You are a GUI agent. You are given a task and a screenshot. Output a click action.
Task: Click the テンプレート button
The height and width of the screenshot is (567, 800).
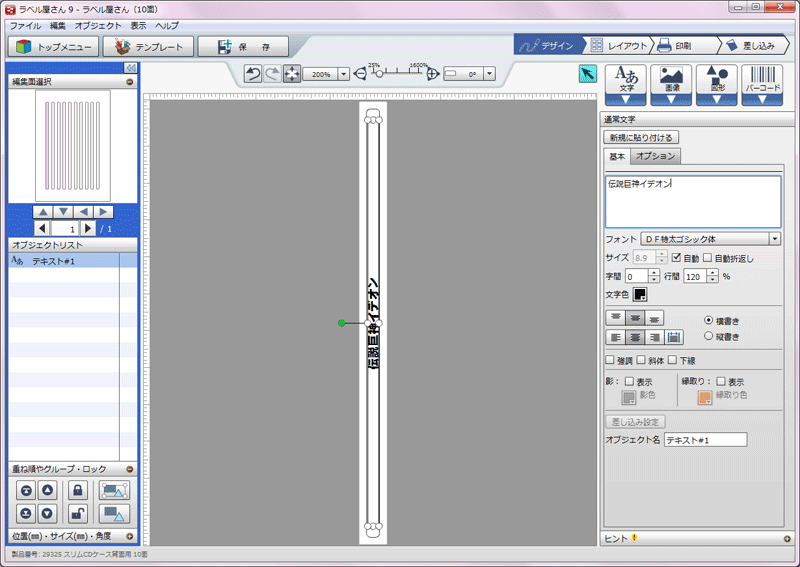coord(148,47)
